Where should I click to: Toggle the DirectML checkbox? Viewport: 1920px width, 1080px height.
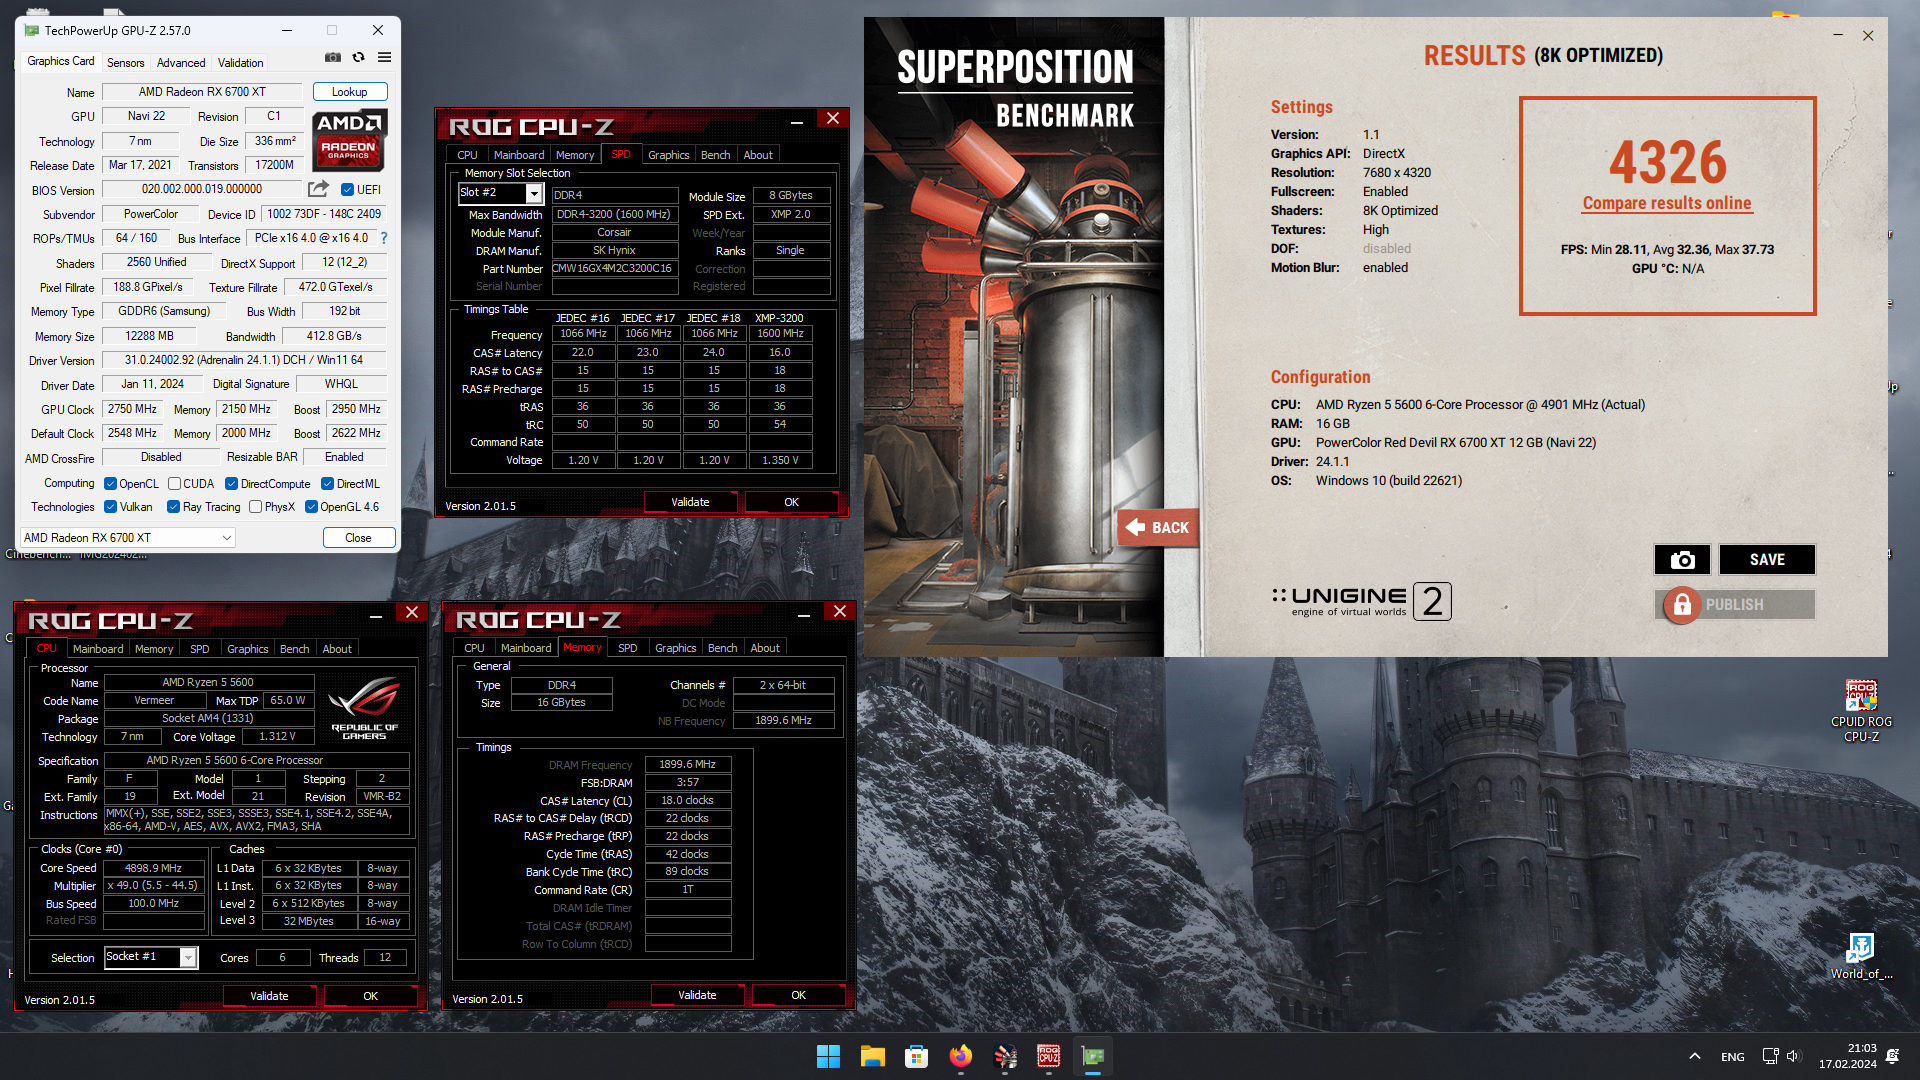click(x=327, y=484)
